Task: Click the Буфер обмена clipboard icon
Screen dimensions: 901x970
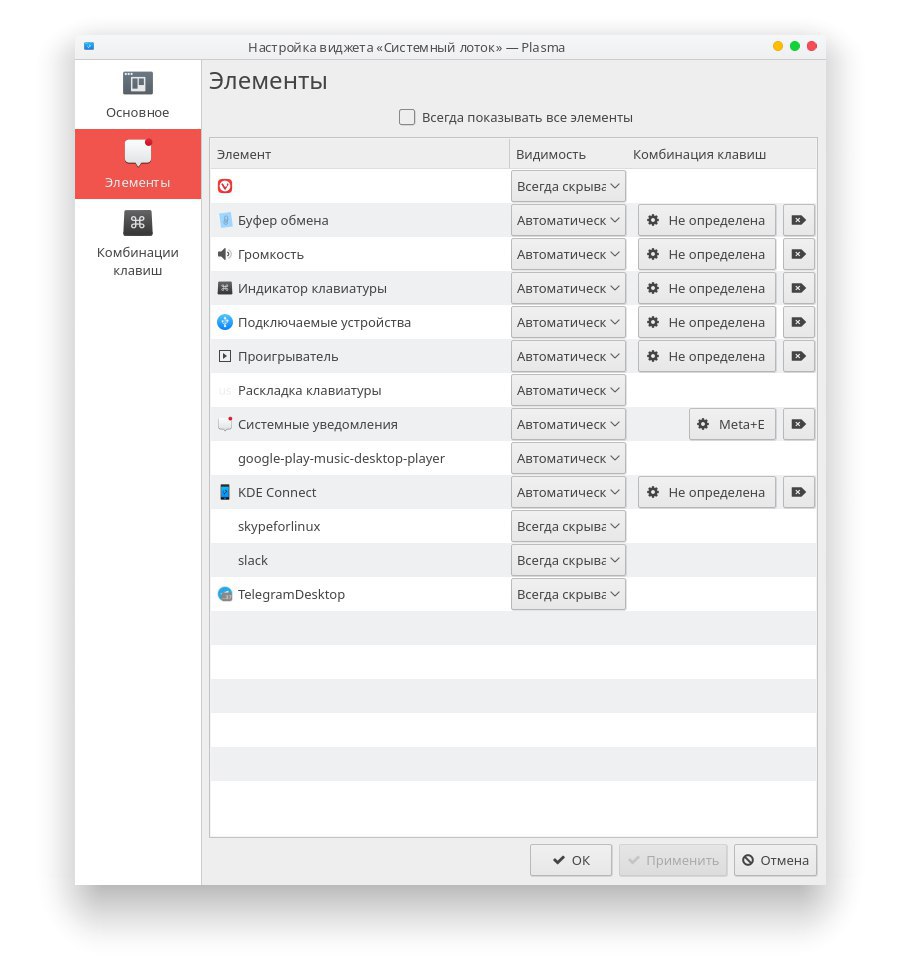Action: [225, 220]
